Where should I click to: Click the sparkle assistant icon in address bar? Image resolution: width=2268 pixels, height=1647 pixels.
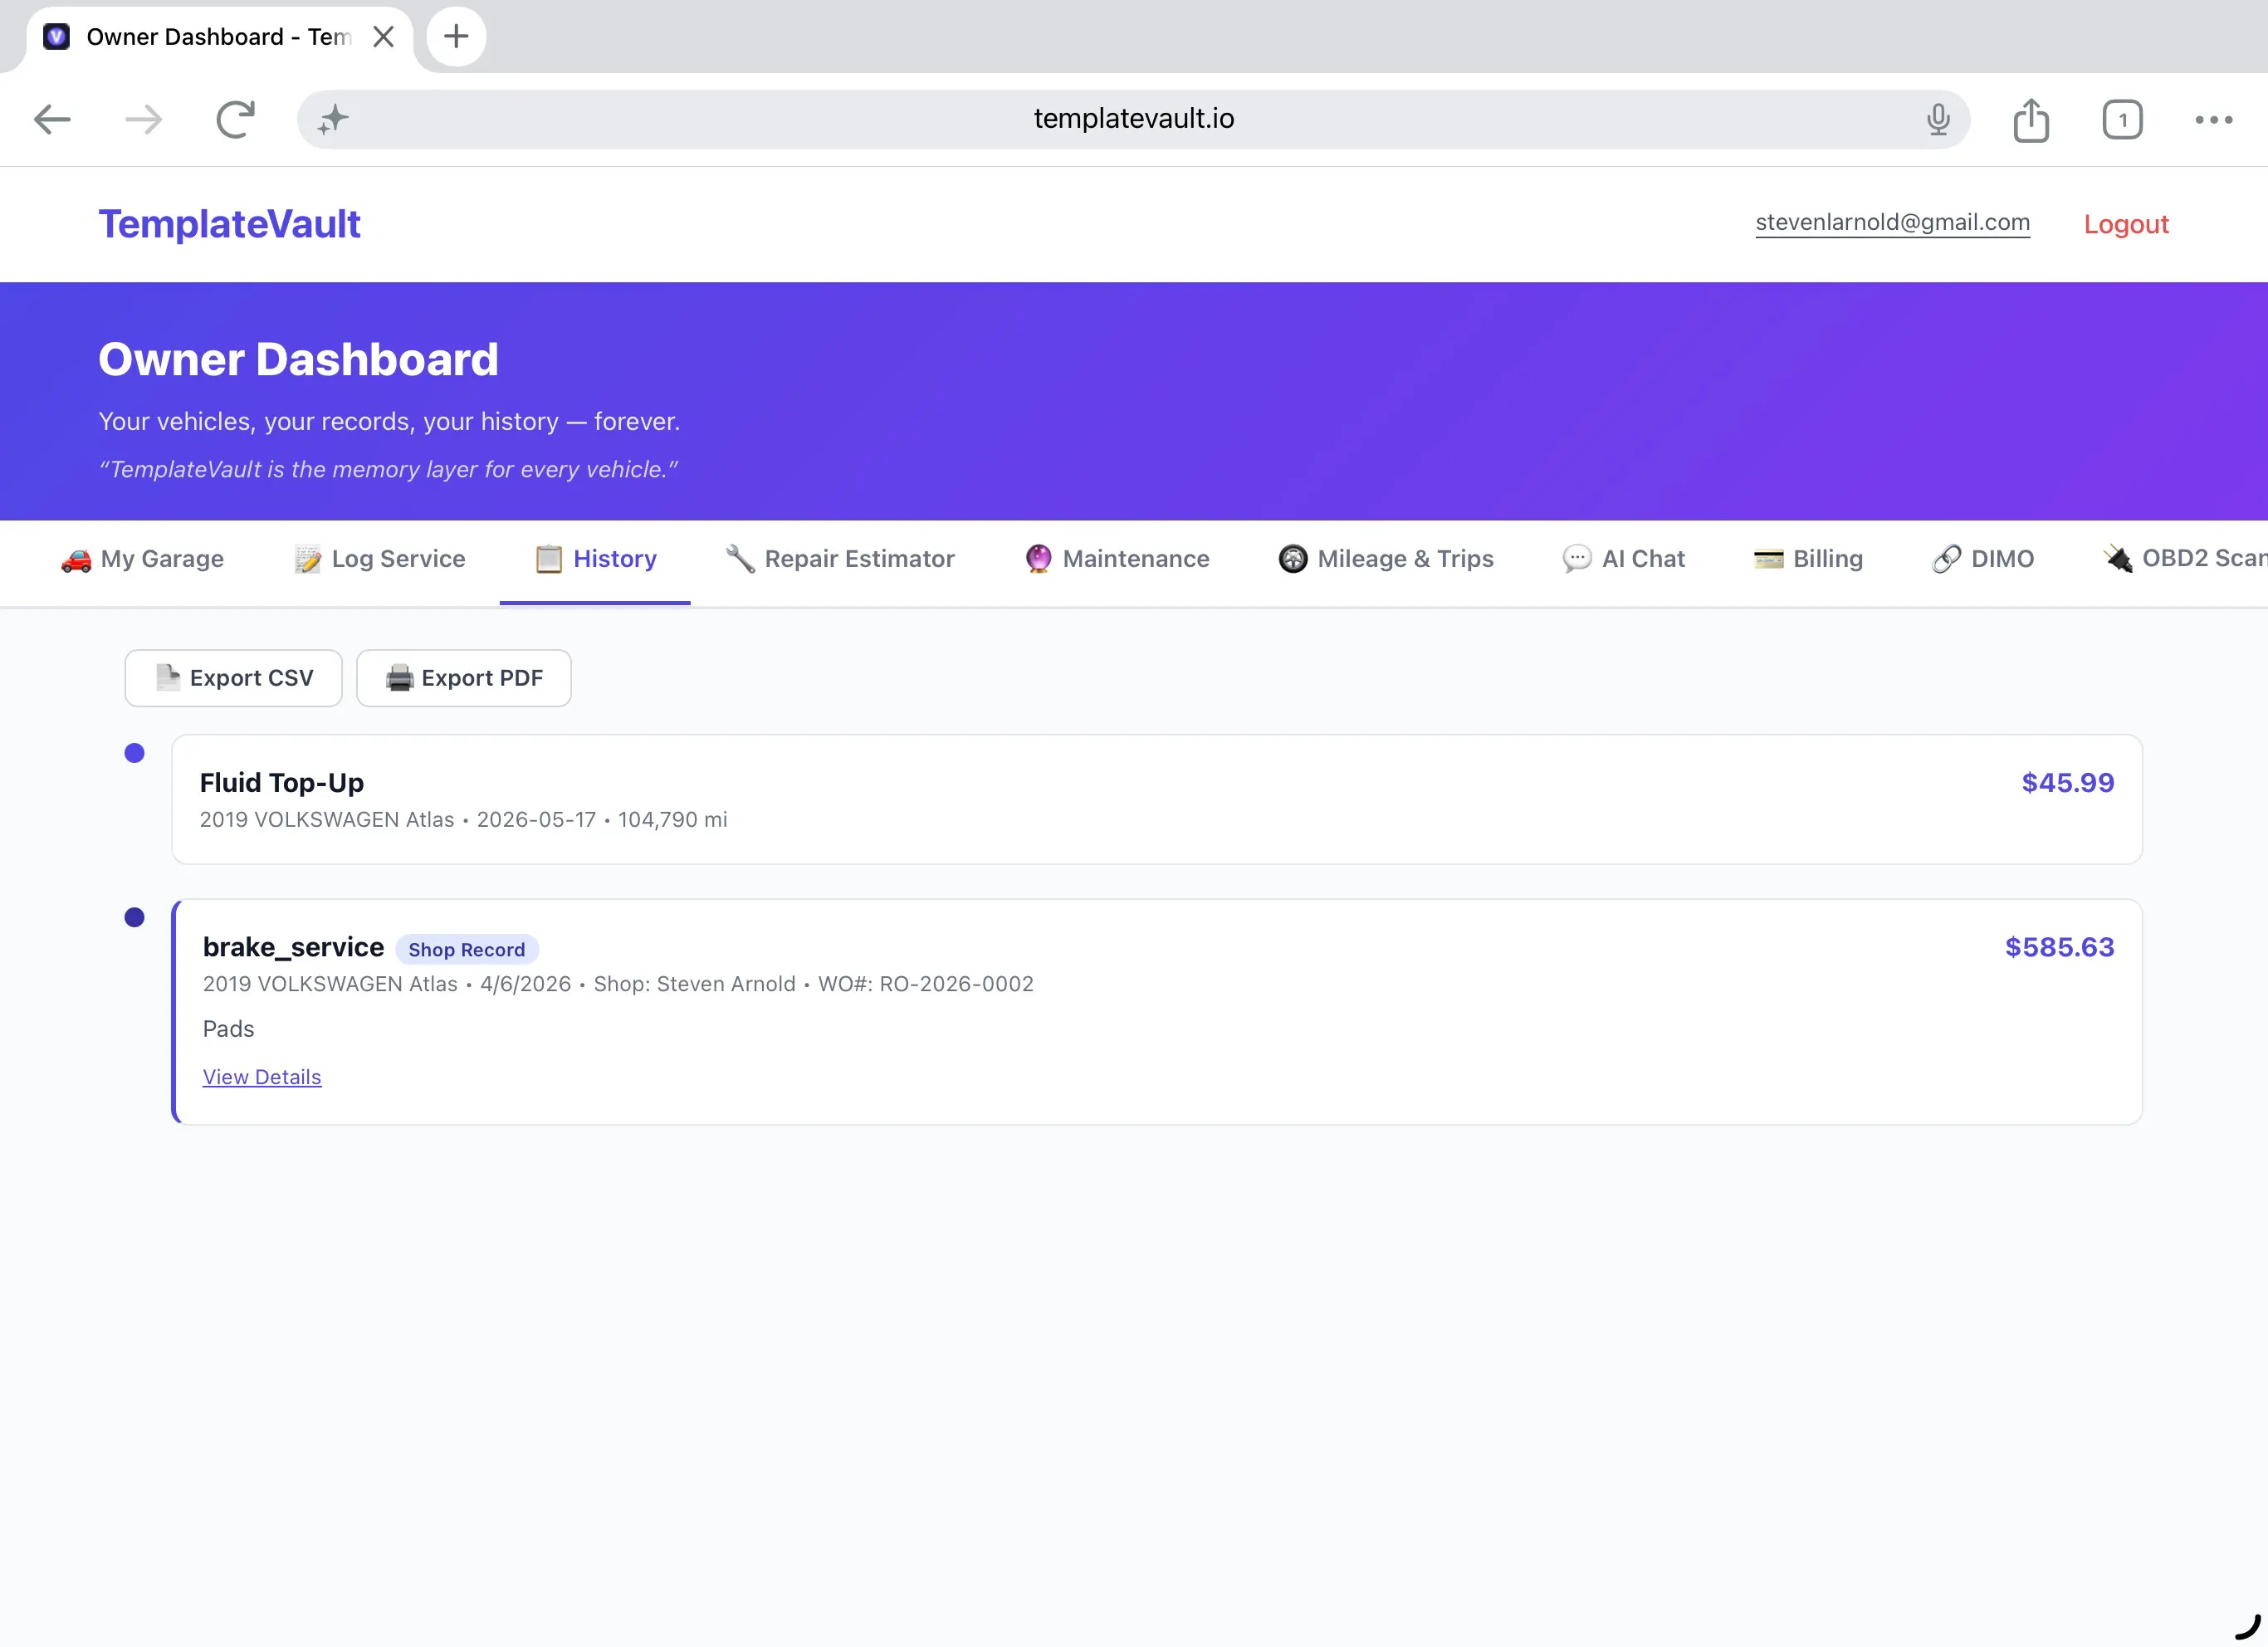(x=333, y=120)
